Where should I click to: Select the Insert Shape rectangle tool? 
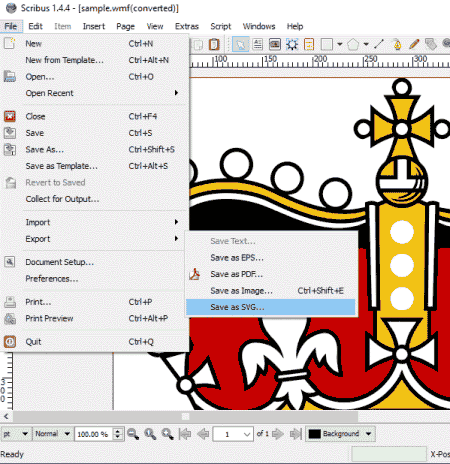point(327,44)
